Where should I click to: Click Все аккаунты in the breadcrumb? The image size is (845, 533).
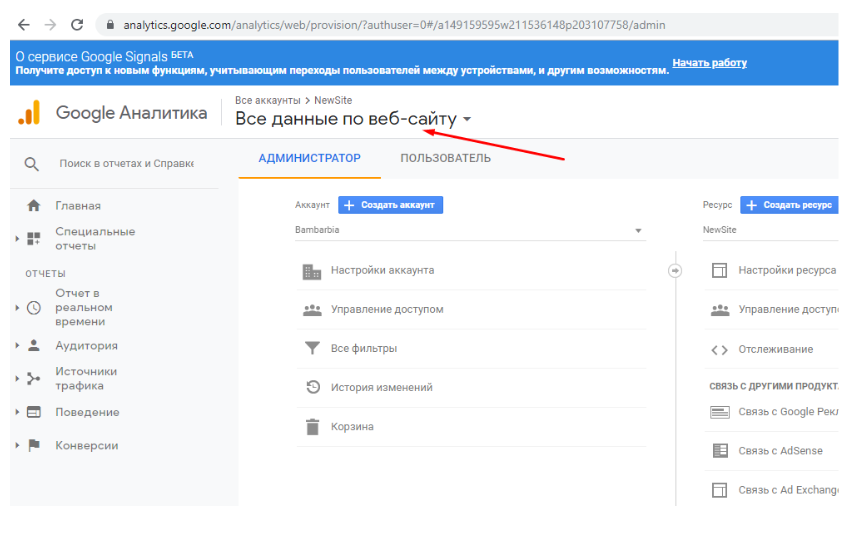click(x=267, y=100)
